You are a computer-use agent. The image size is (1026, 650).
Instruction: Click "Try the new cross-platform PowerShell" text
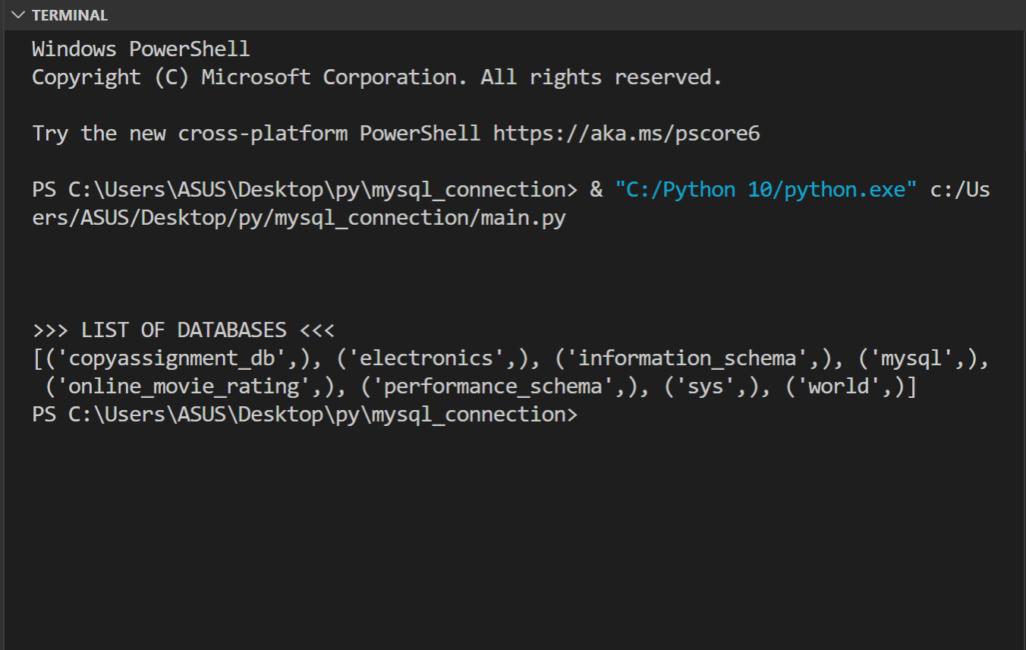tap(257, 133)
